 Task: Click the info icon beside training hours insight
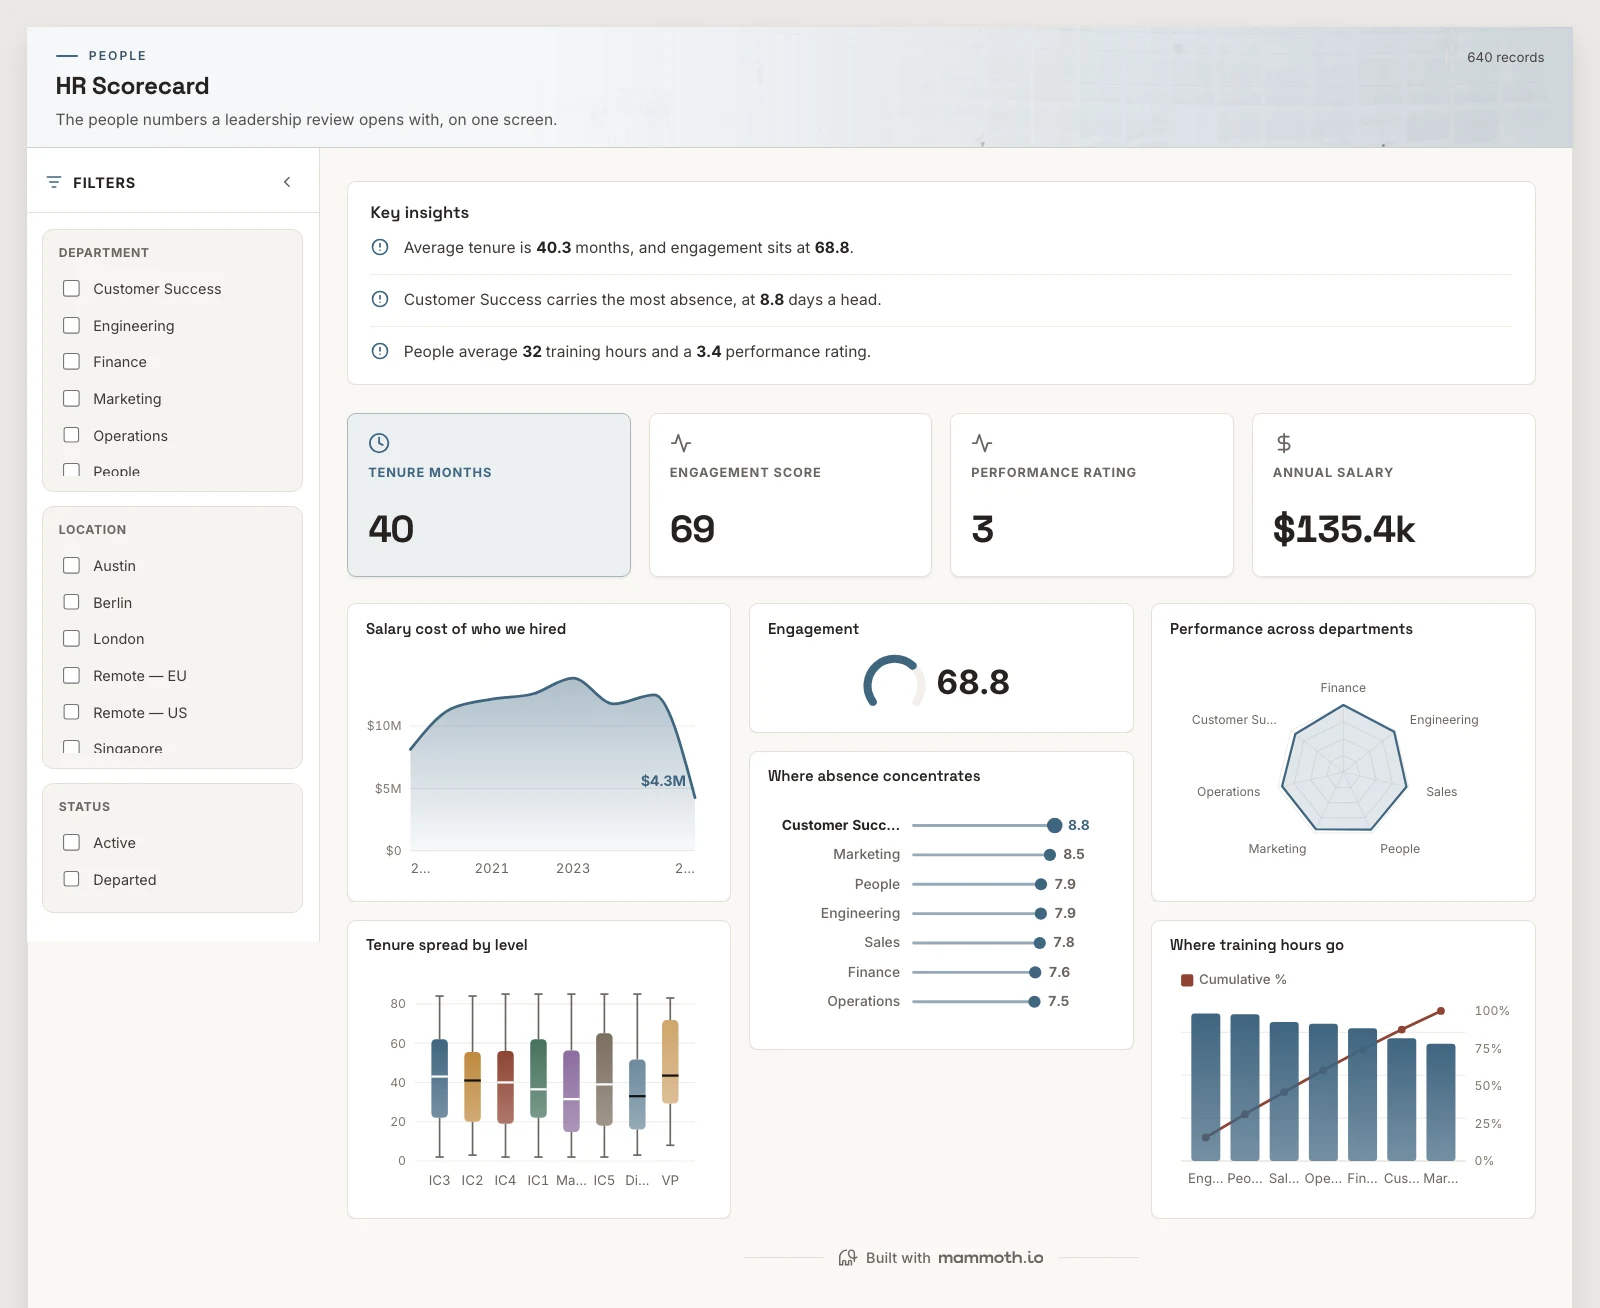click(380, 351)
